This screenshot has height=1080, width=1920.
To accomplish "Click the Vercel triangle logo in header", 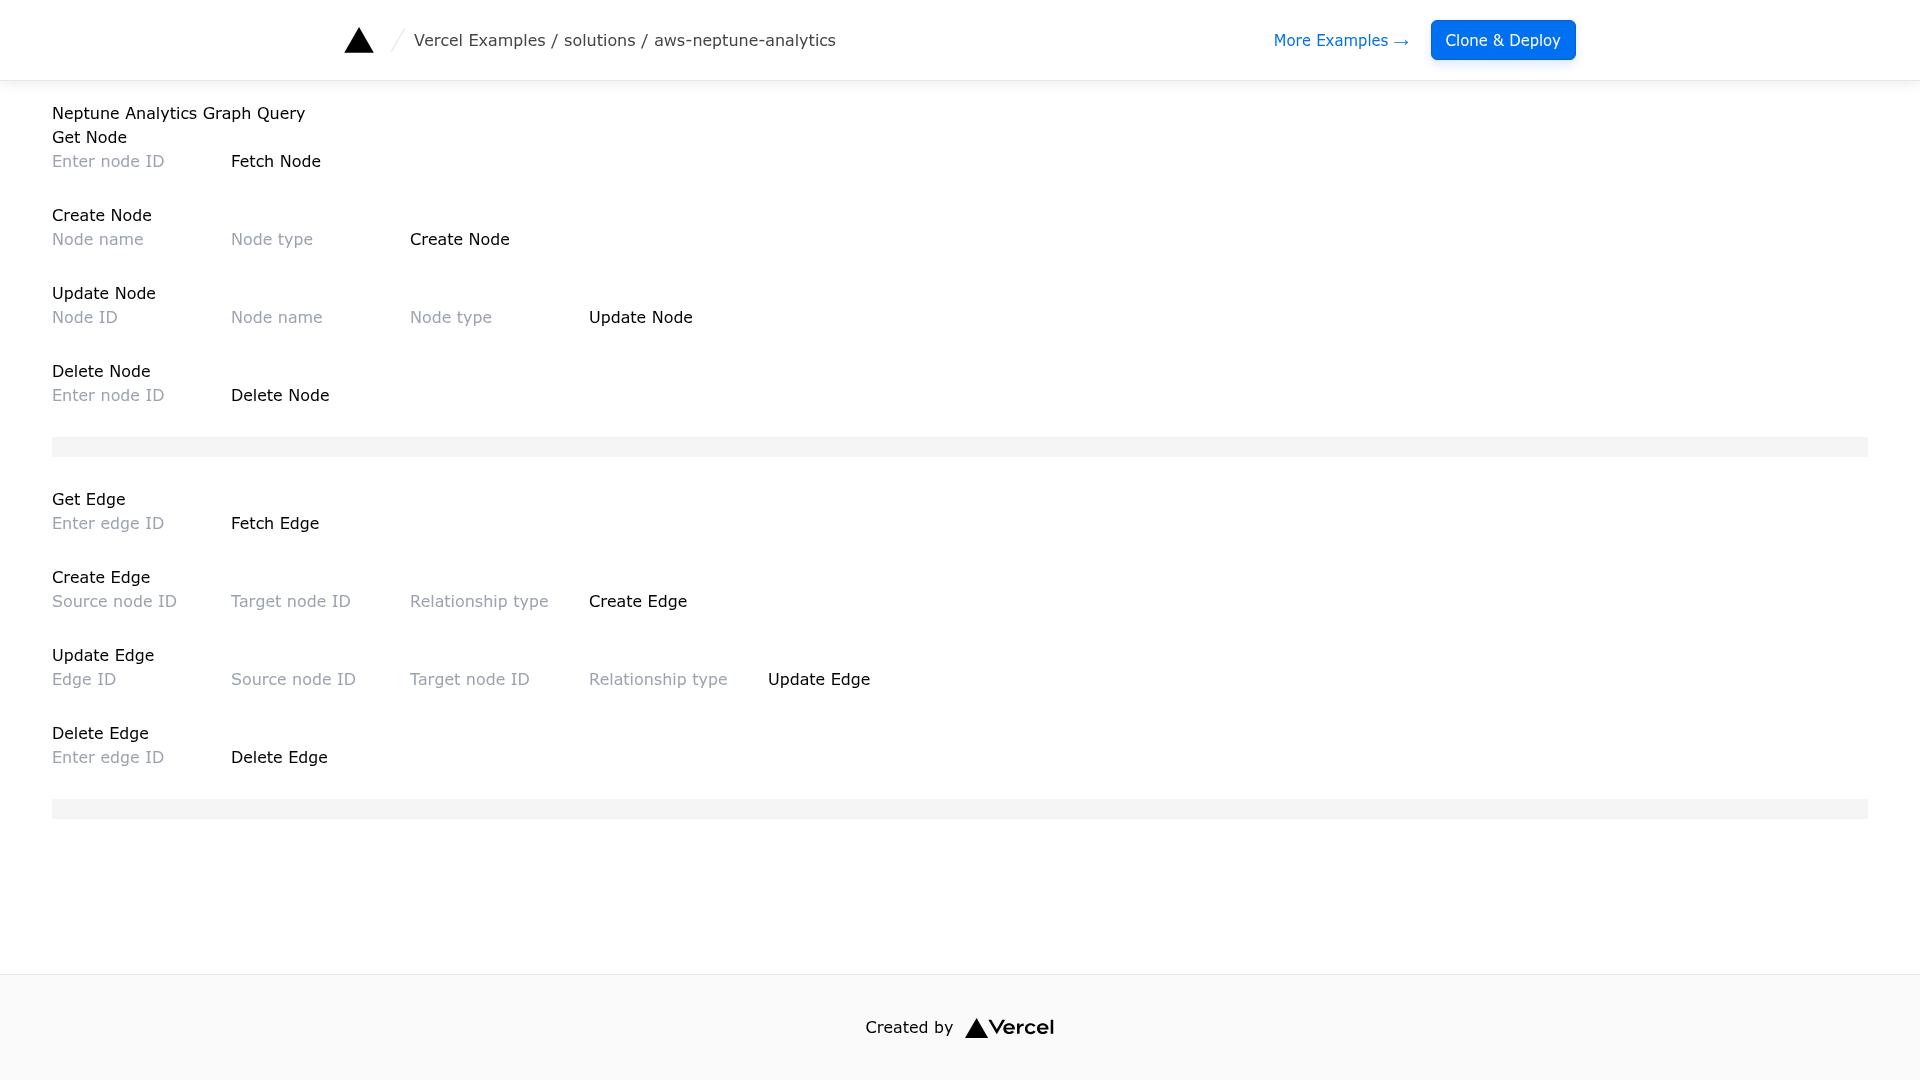I will 359,40.
